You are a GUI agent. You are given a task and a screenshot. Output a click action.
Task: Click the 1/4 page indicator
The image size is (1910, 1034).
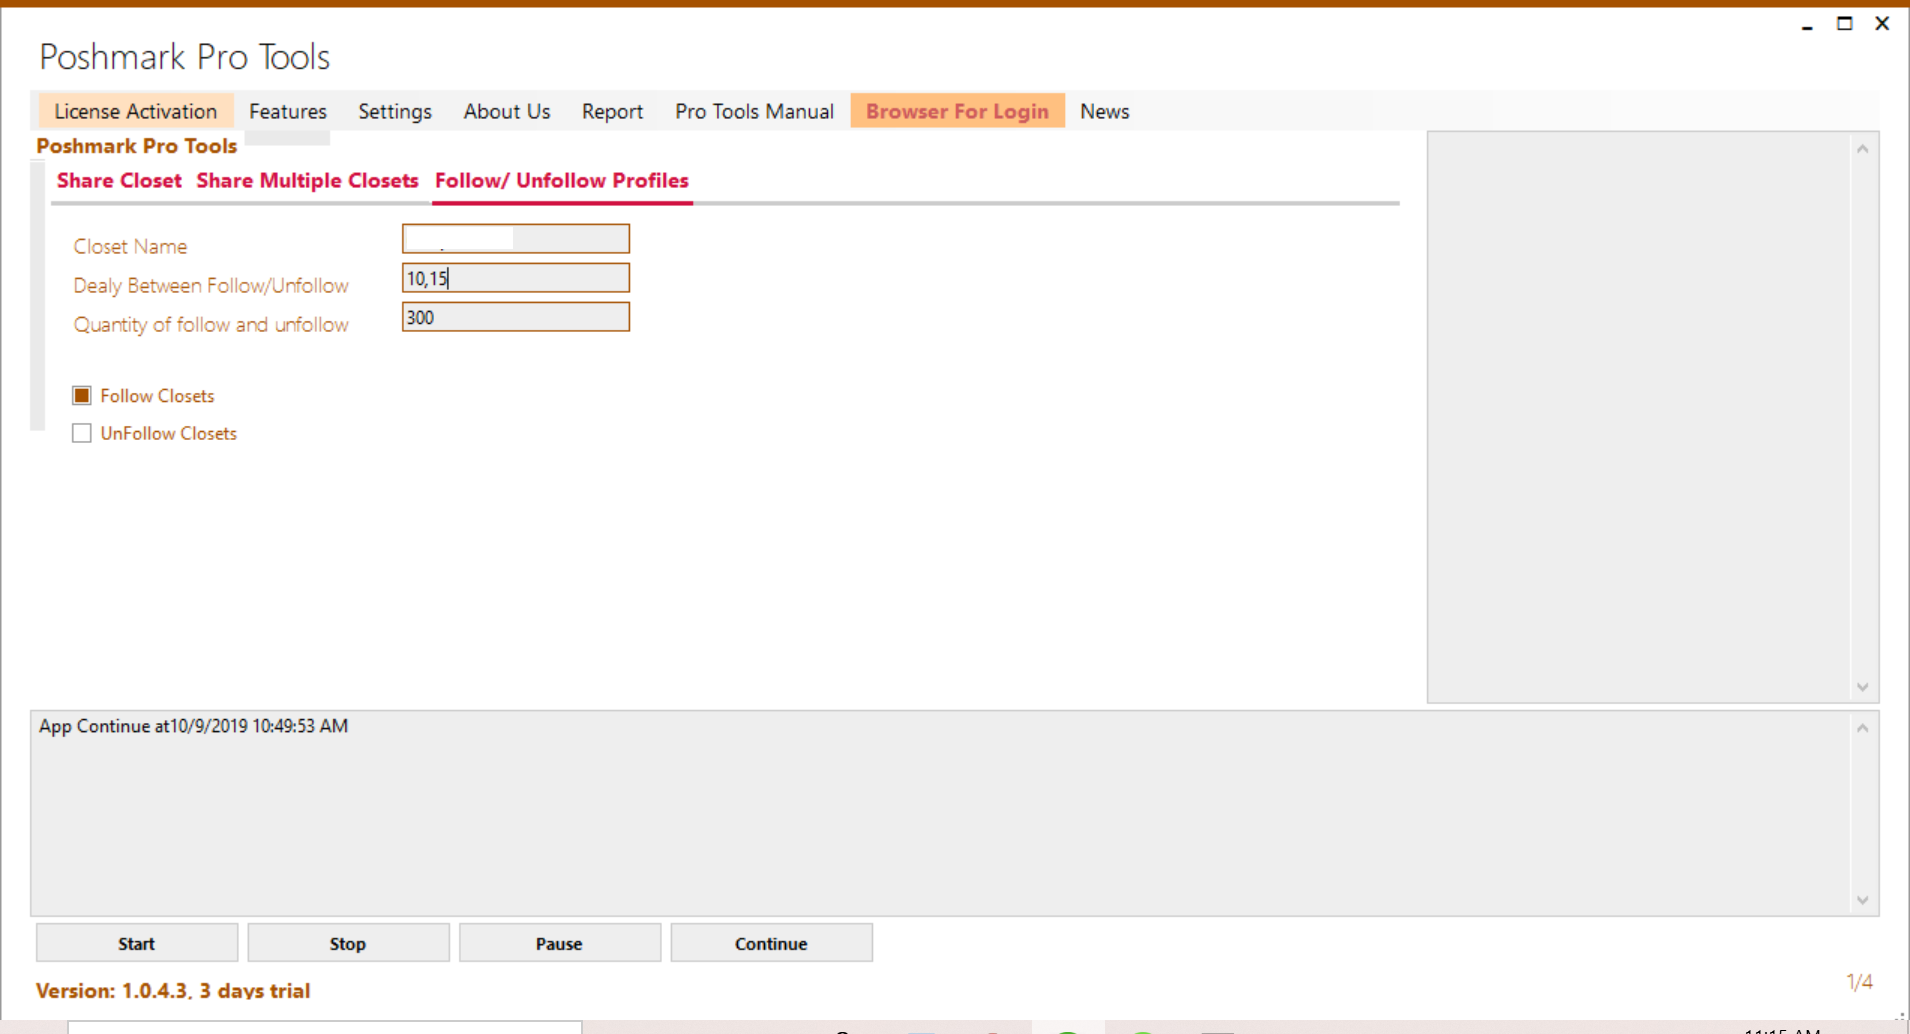[x=1859, y=983]
